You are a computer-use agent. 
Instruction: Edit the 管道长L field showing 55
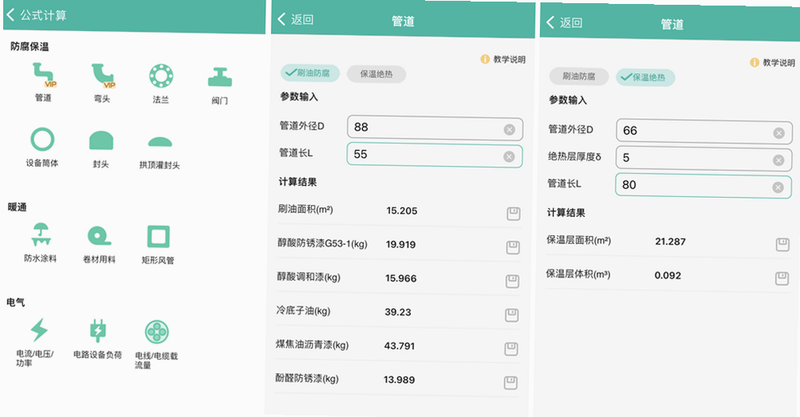pyautogui.click(x=434, y=155)
